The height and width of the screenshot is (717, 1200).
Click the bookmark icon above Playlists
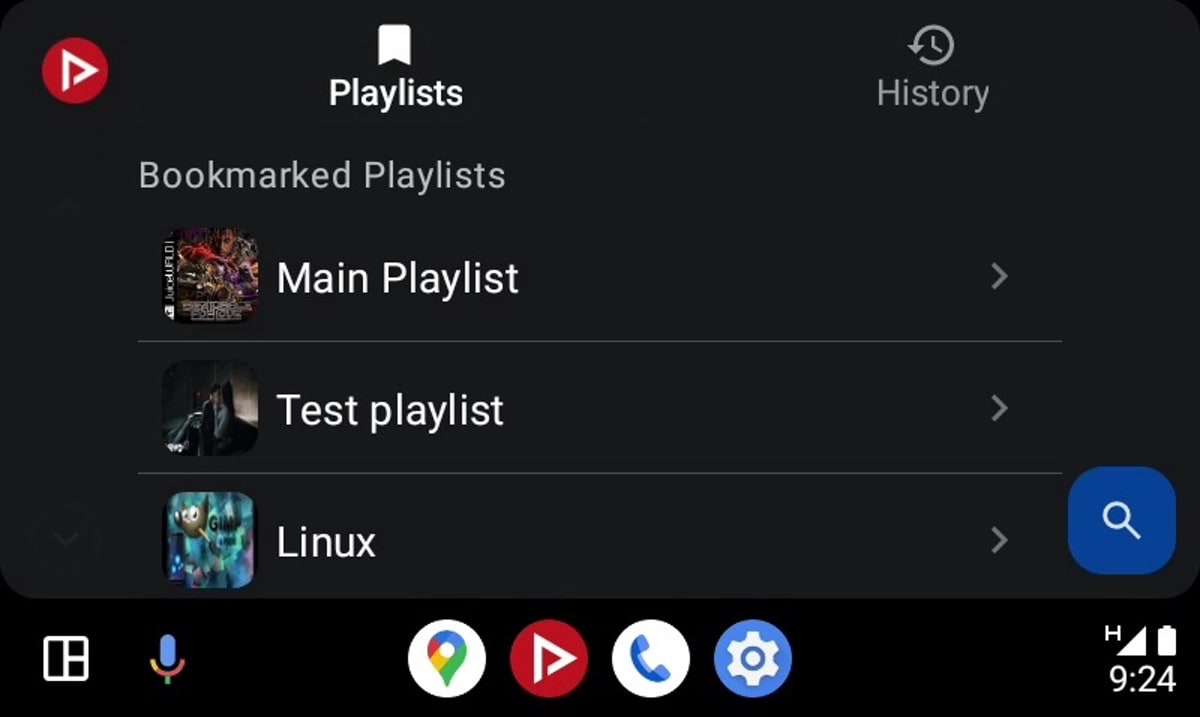[395, 45]
